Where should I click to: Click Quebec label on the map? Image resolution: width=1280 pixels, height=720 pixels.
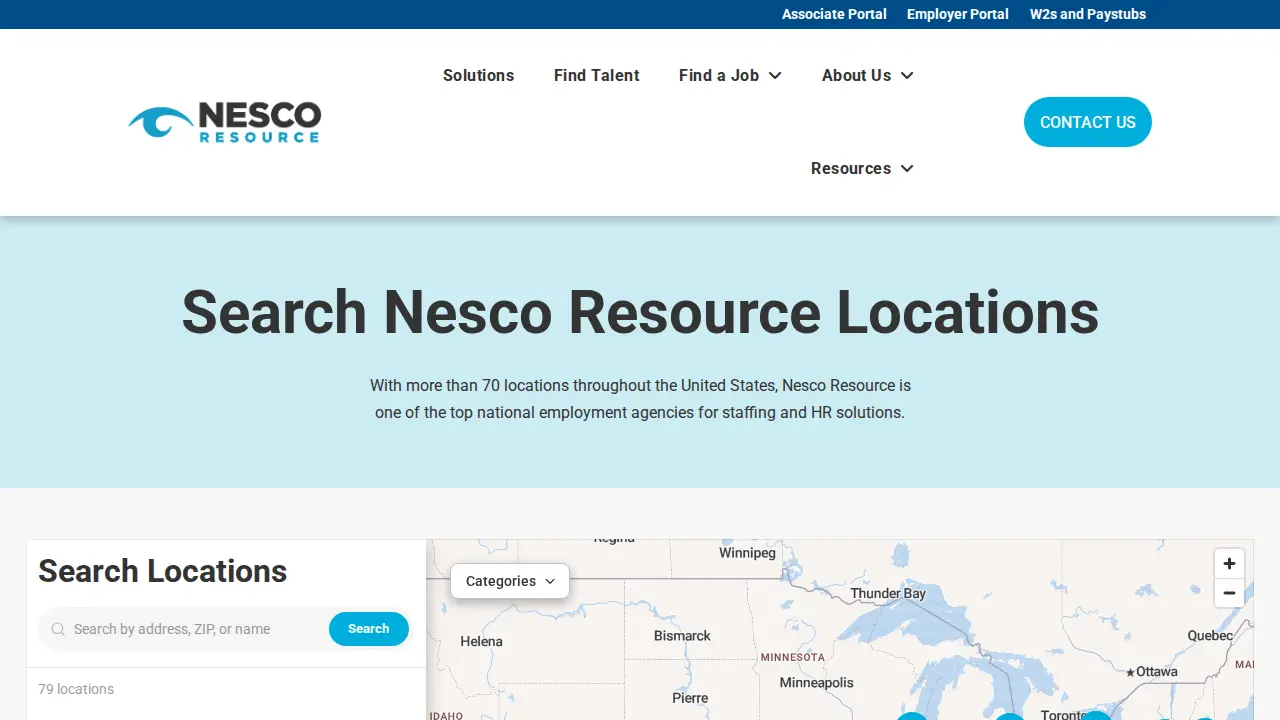click(1210, 635)
